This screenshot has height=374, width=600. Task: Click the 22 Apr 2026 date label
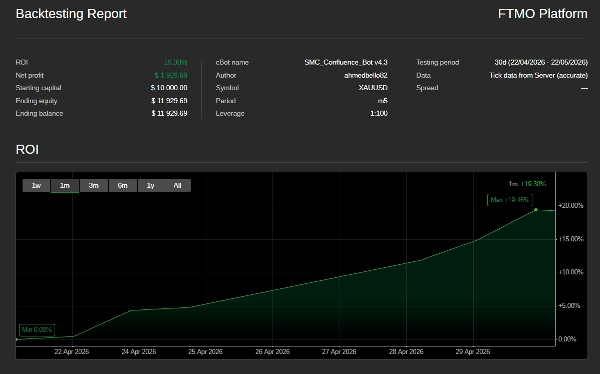[72, 351]
